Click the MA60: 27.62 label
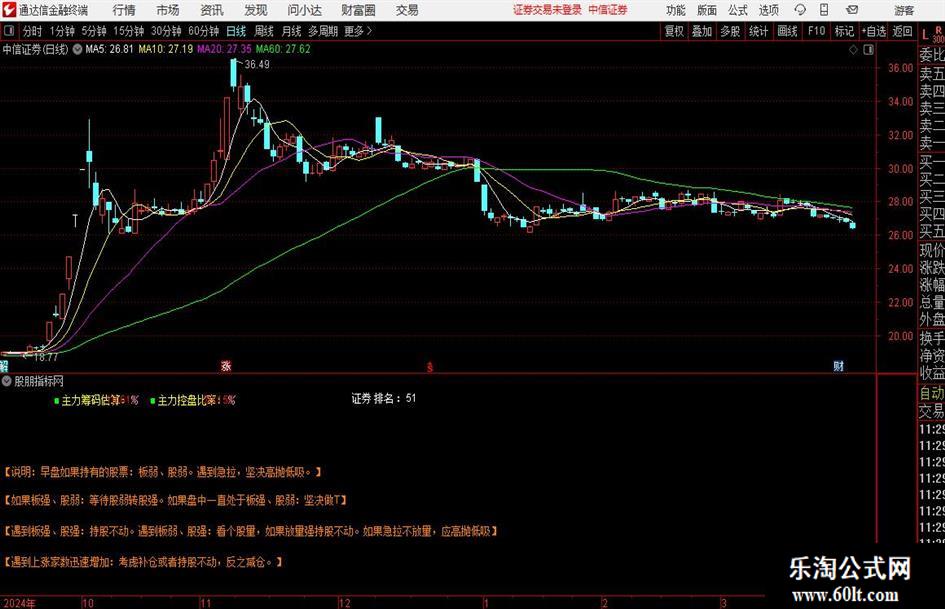The height and width of the screenshot is (609, 945). (283, 49)
